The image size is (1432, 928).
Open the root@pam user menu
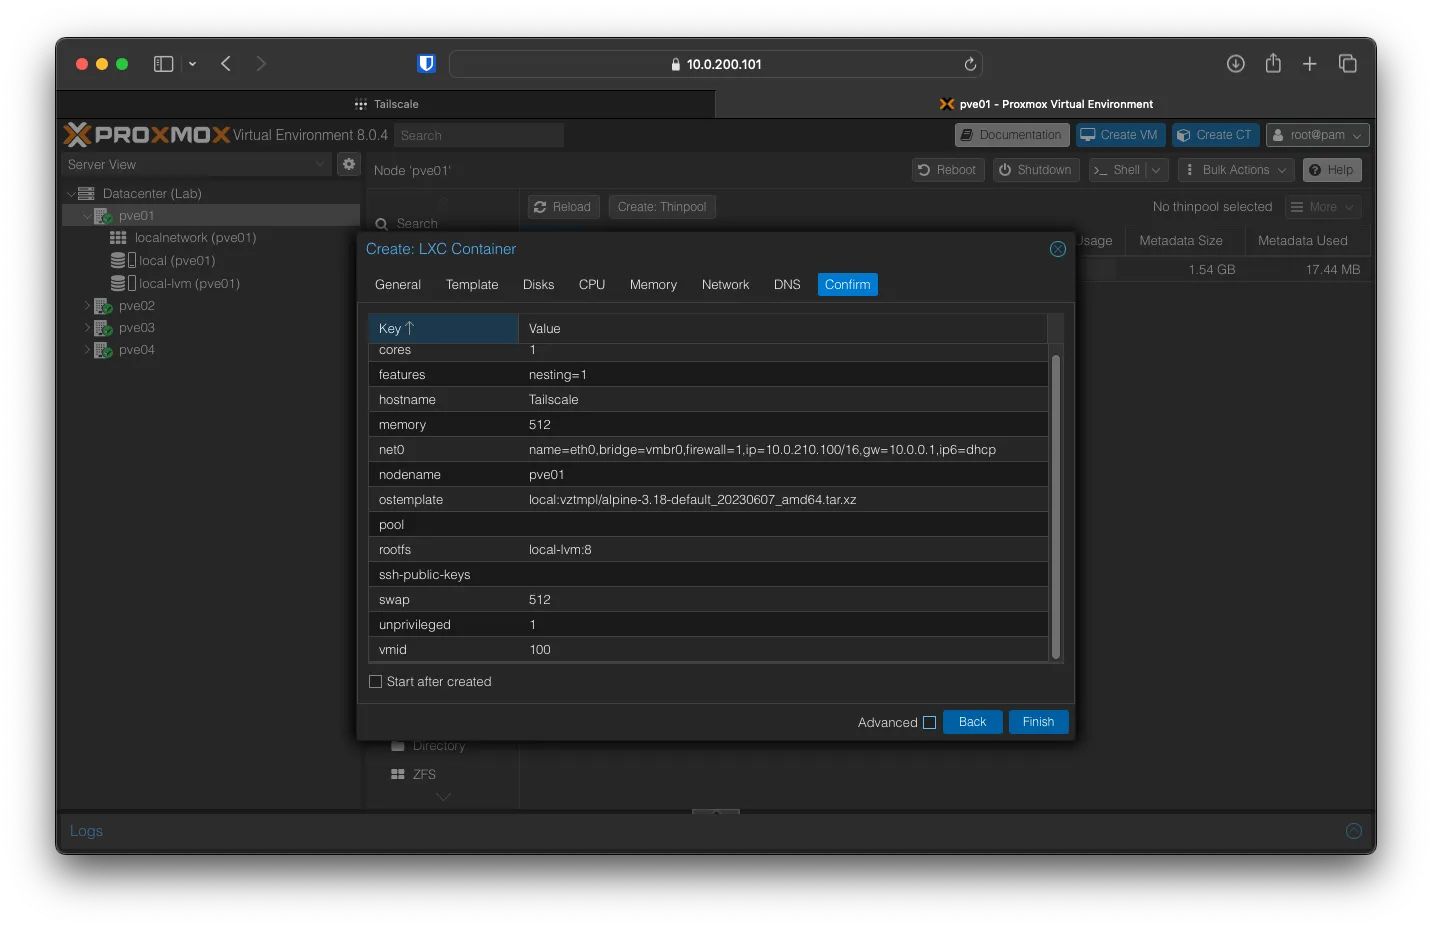1317,135
